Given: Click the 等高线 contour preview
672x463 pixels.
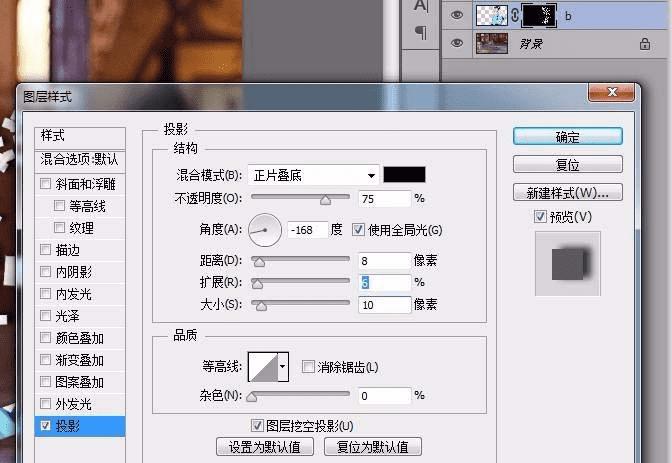Looking at the screenshot, I should coord(263,367).
